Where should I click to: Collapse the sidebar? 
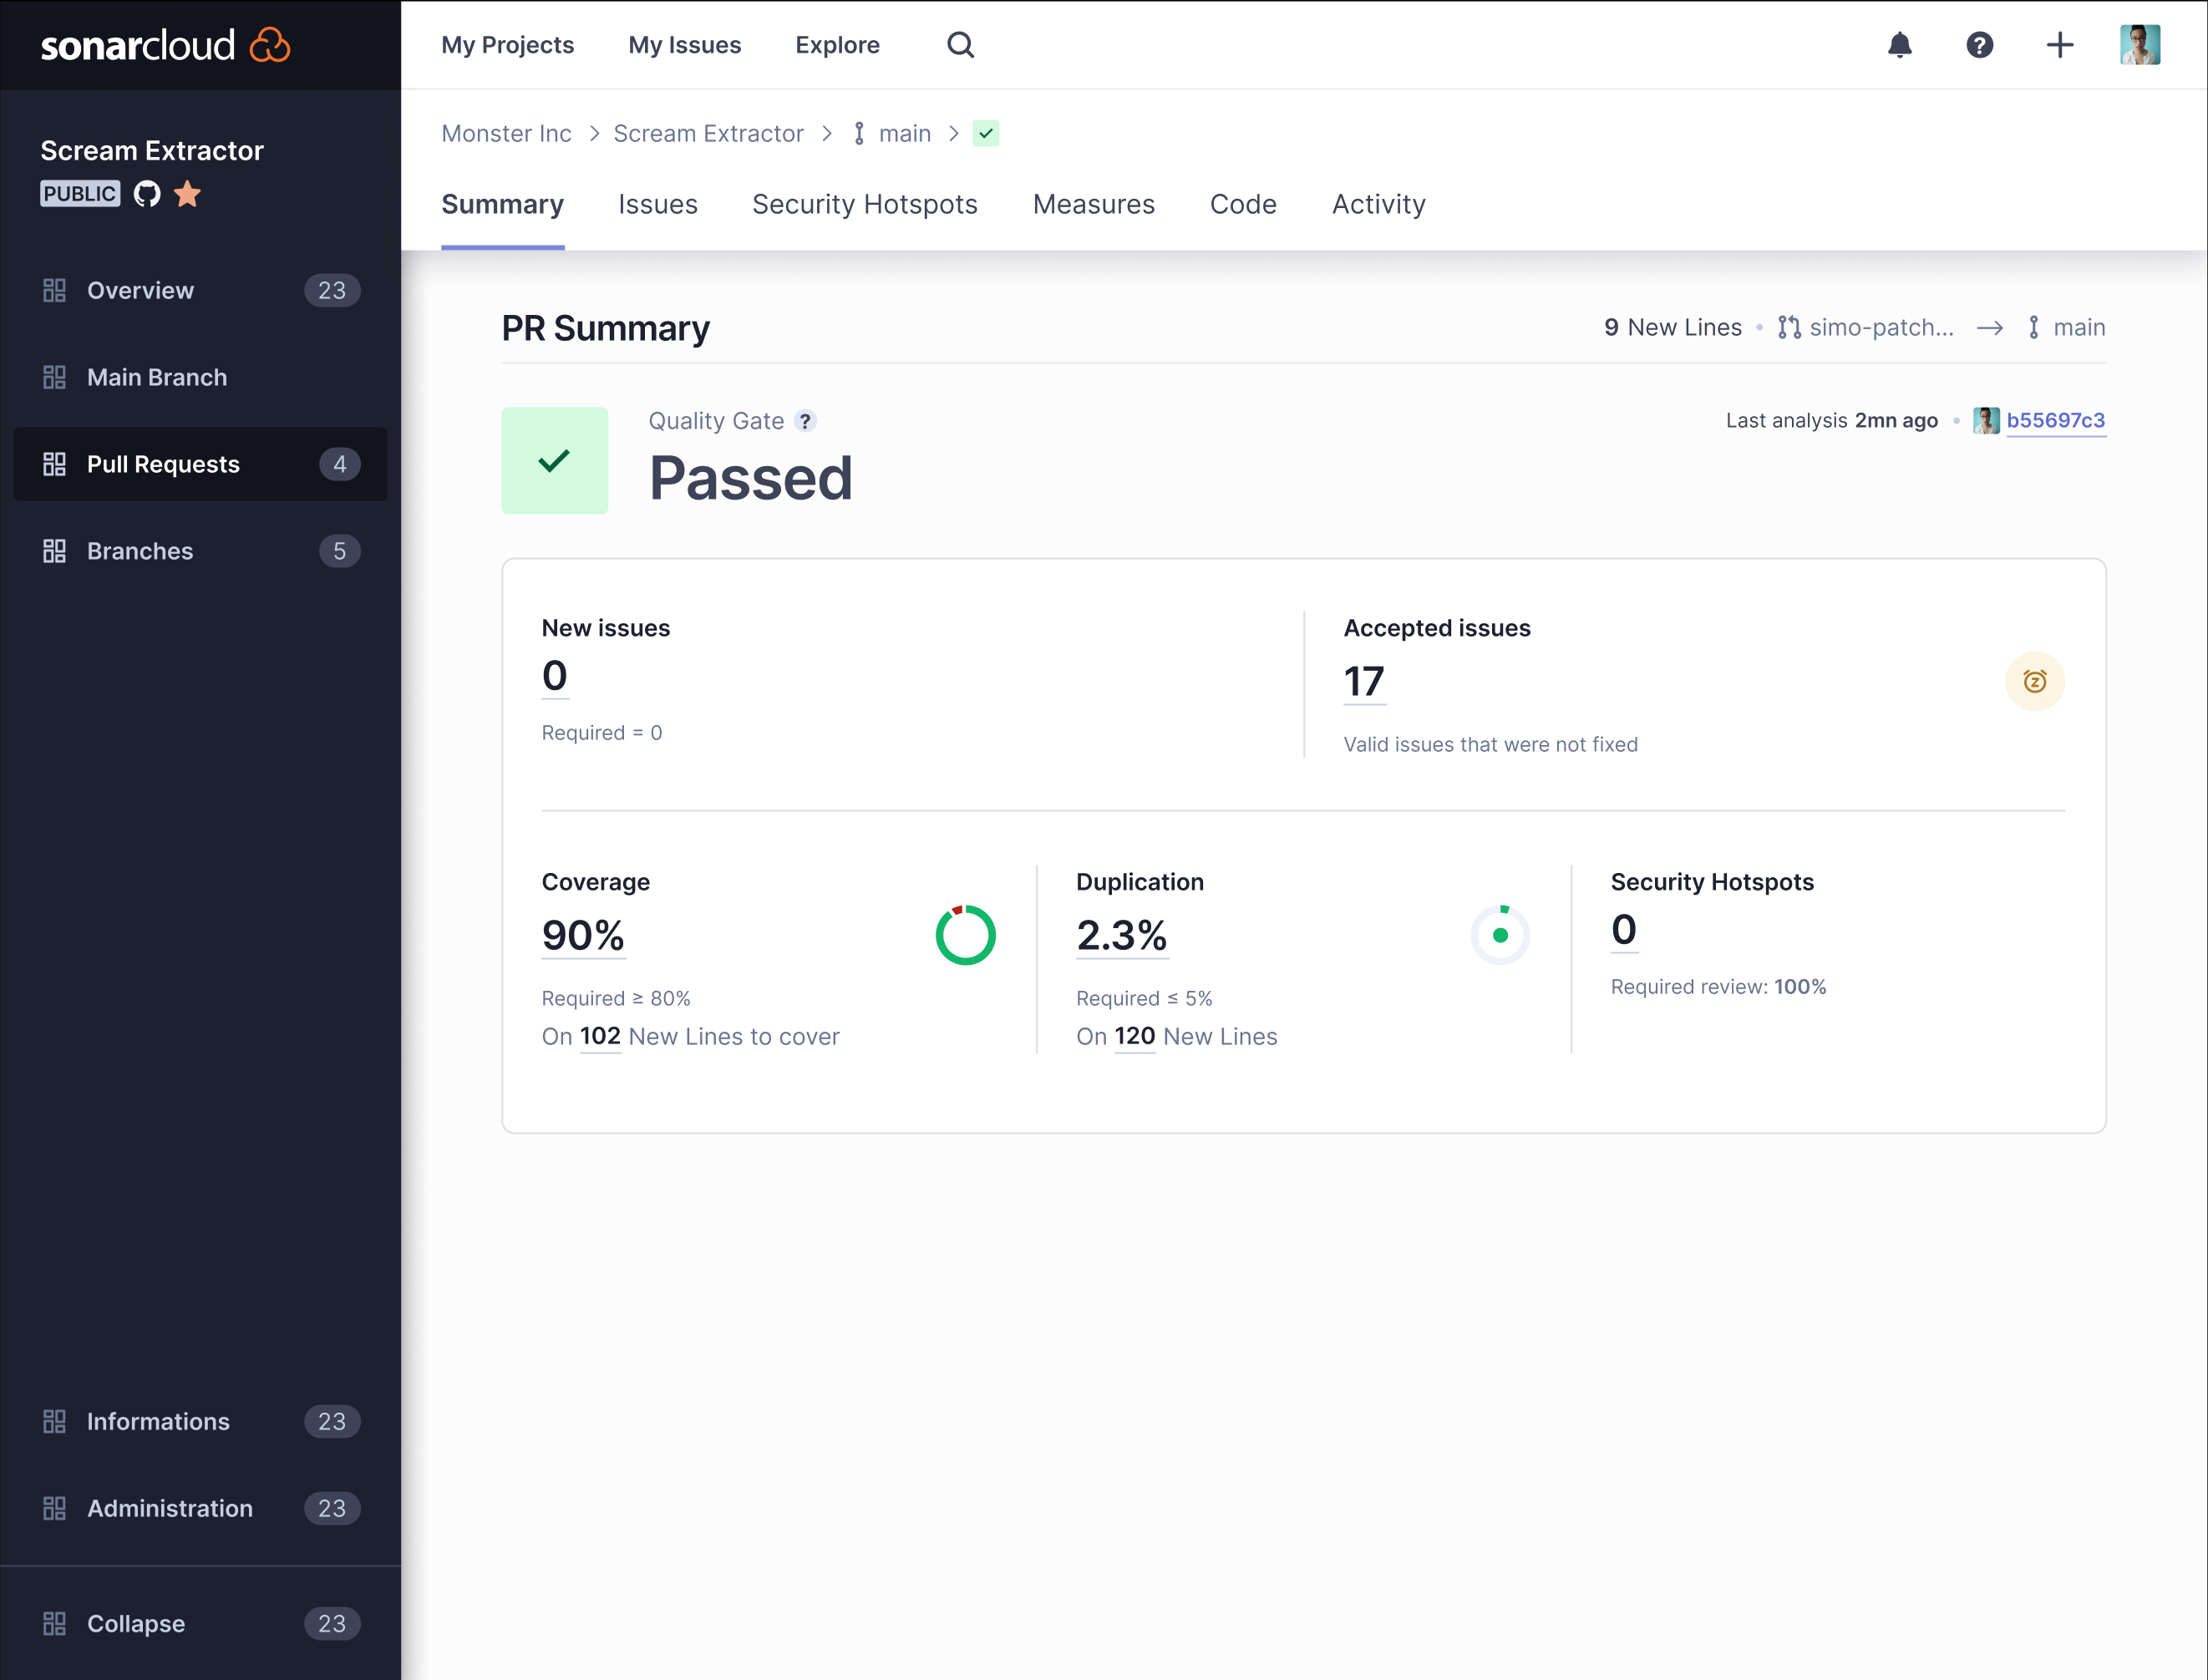click(x=200, y=1623)
